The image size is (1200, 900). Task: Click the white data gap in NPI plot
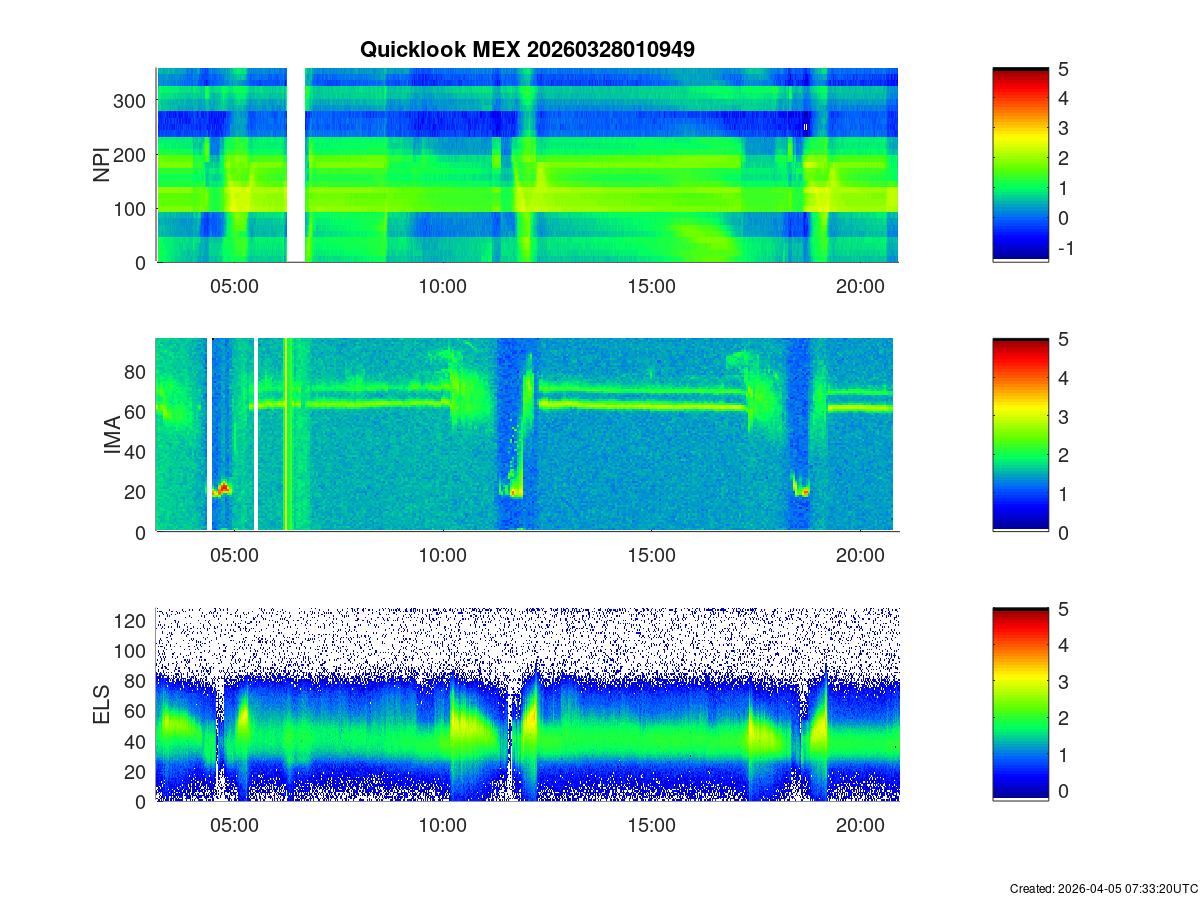295,165
